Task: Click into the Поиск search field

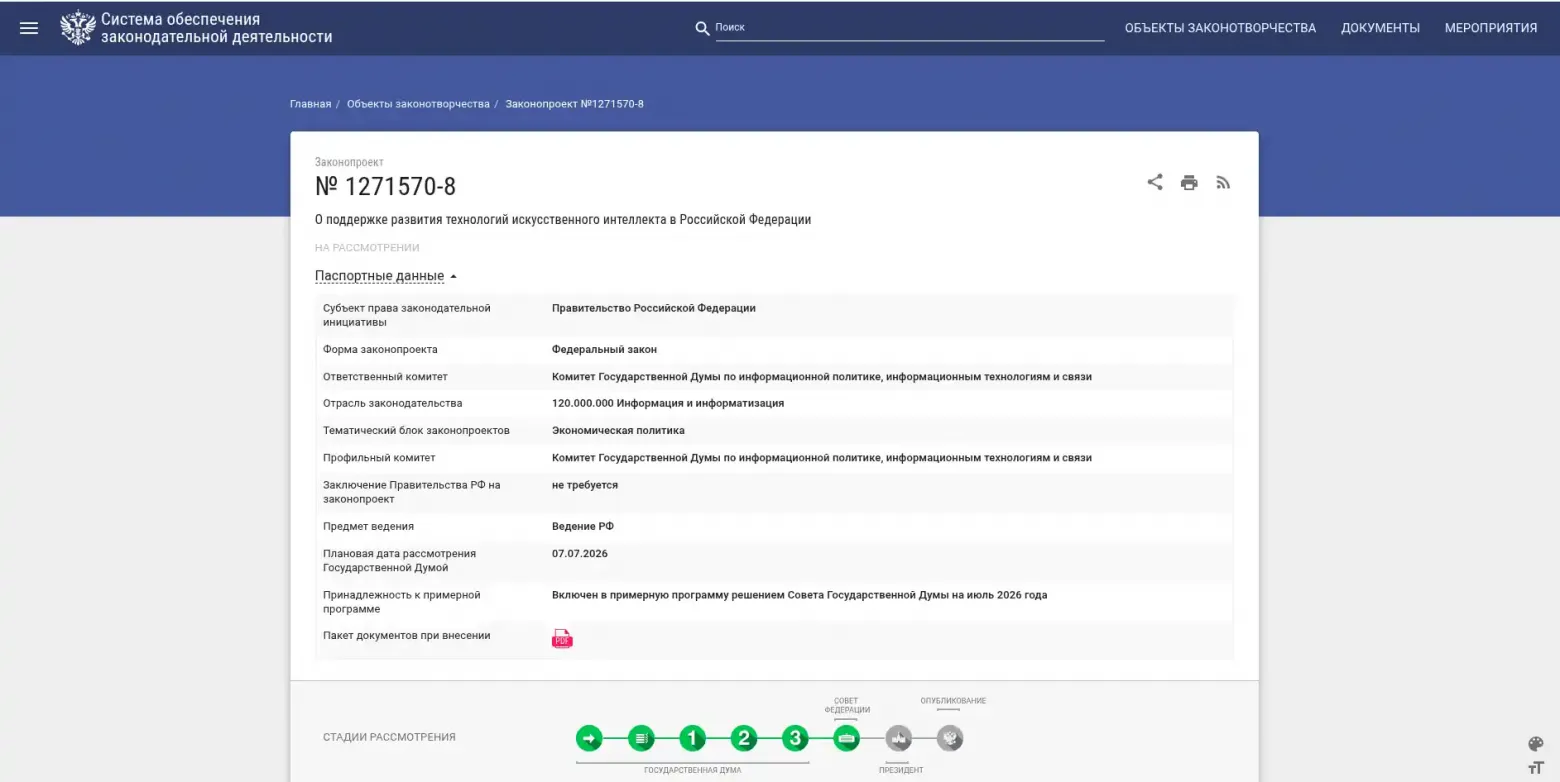Action: point(910,28)
